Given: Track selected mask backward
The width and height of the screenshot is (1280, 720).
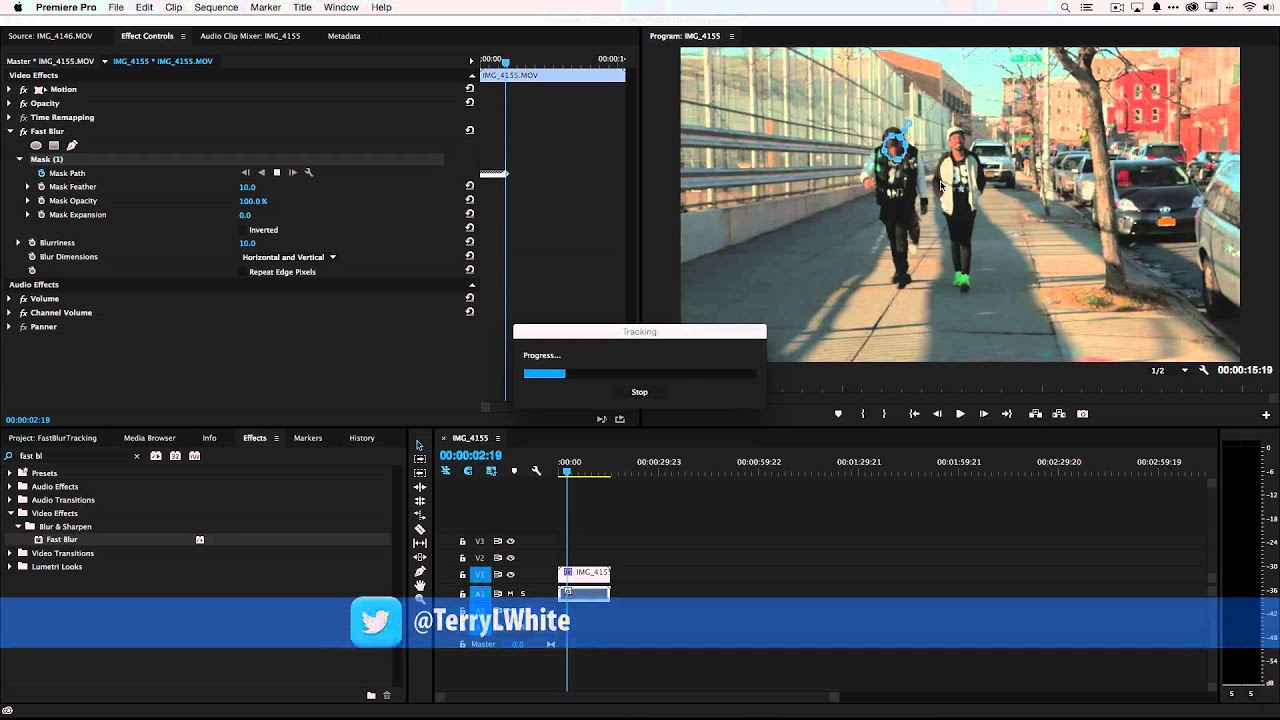Looking at the screenshot, I should [262, 173].
